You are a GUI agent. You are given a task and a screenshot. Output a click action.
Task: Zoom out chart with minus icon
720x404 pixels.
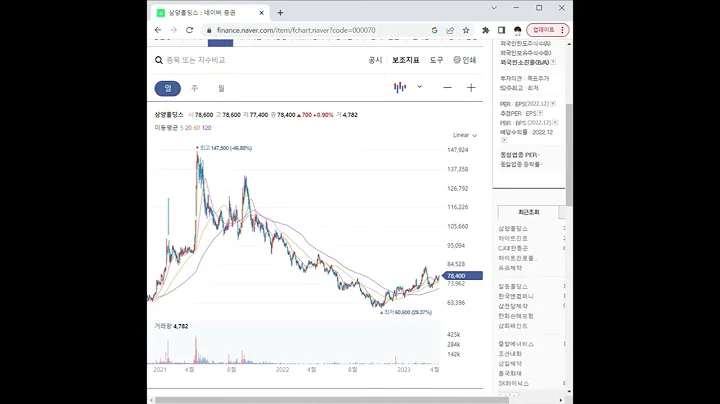point(447,88)
